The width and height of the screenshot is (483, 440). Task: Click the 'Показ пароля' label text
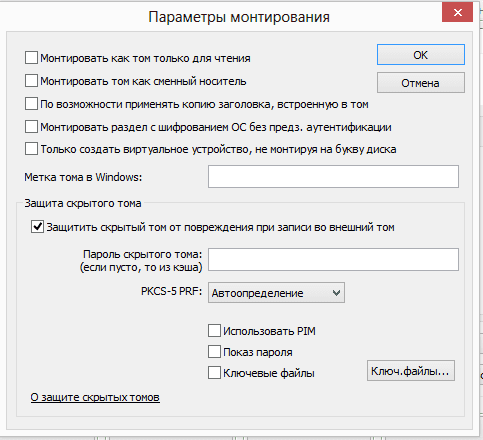tap(258, 352)
